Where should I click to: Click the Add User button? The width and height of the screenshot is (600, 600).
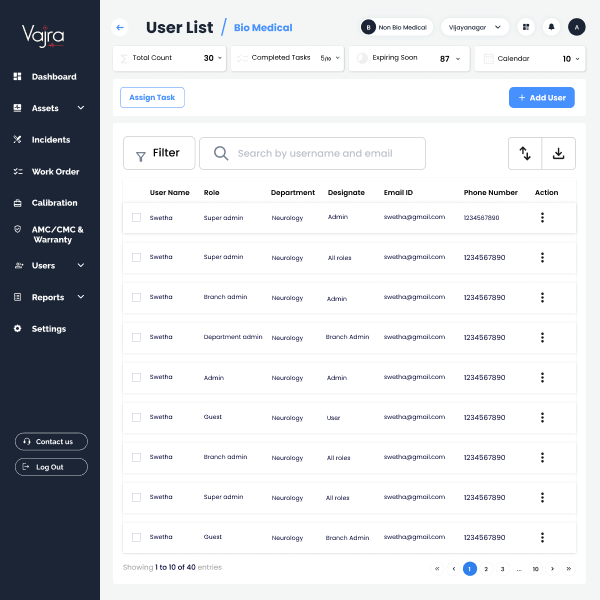[541, 97]
